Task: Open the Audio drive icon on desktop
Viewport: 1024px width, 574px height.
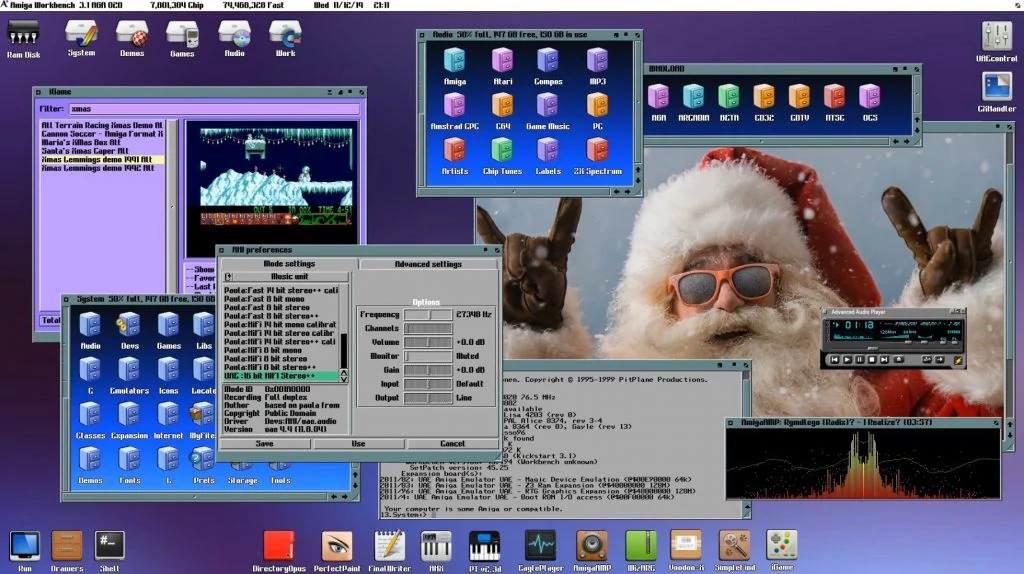Action: (234, 38)
